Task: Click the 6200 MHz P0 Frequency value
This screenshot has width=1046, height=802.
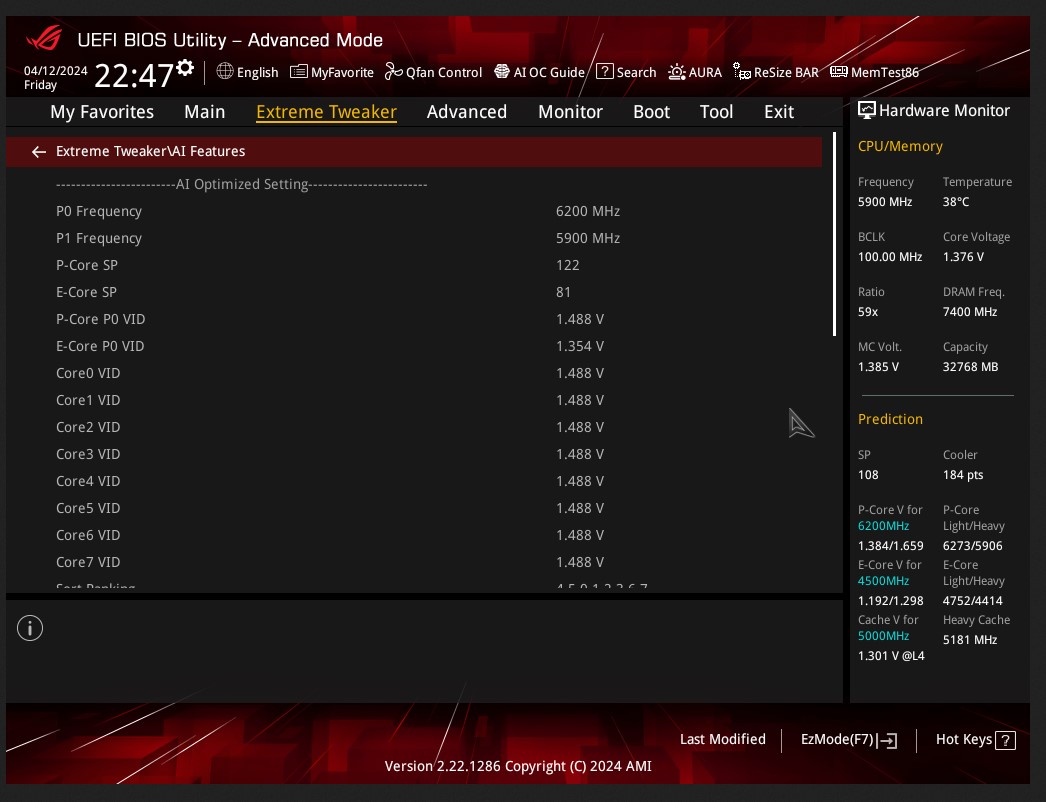Action: pos(588,211)
